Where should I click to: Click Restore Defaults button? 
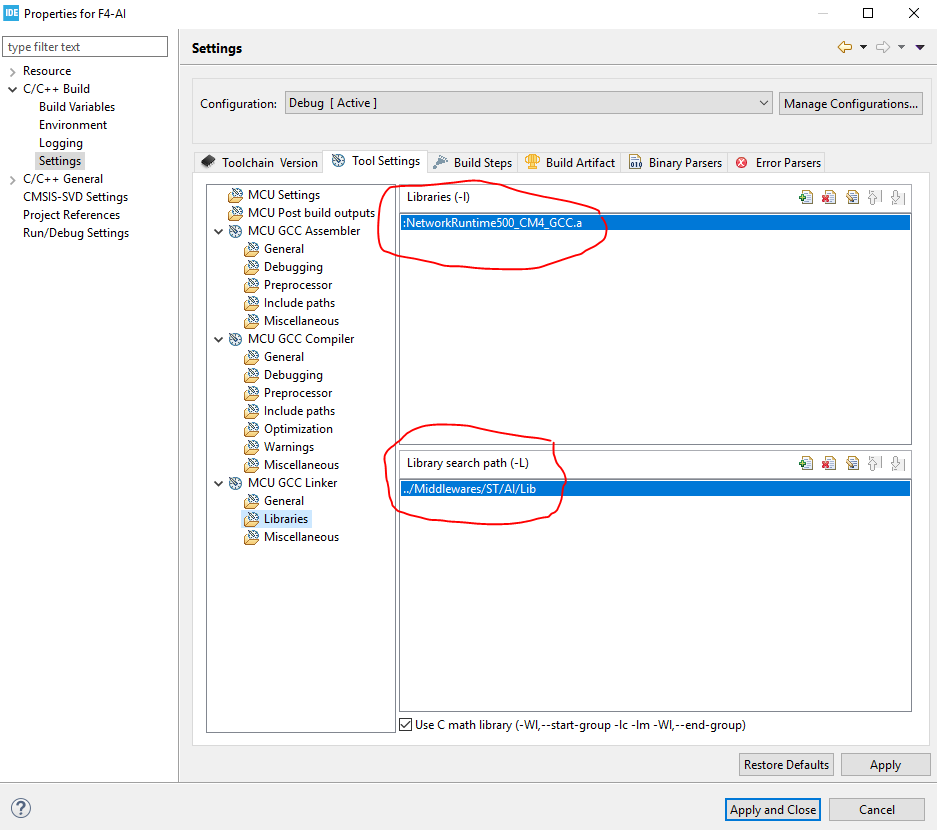pyautogui.click(x=786, y=765)
